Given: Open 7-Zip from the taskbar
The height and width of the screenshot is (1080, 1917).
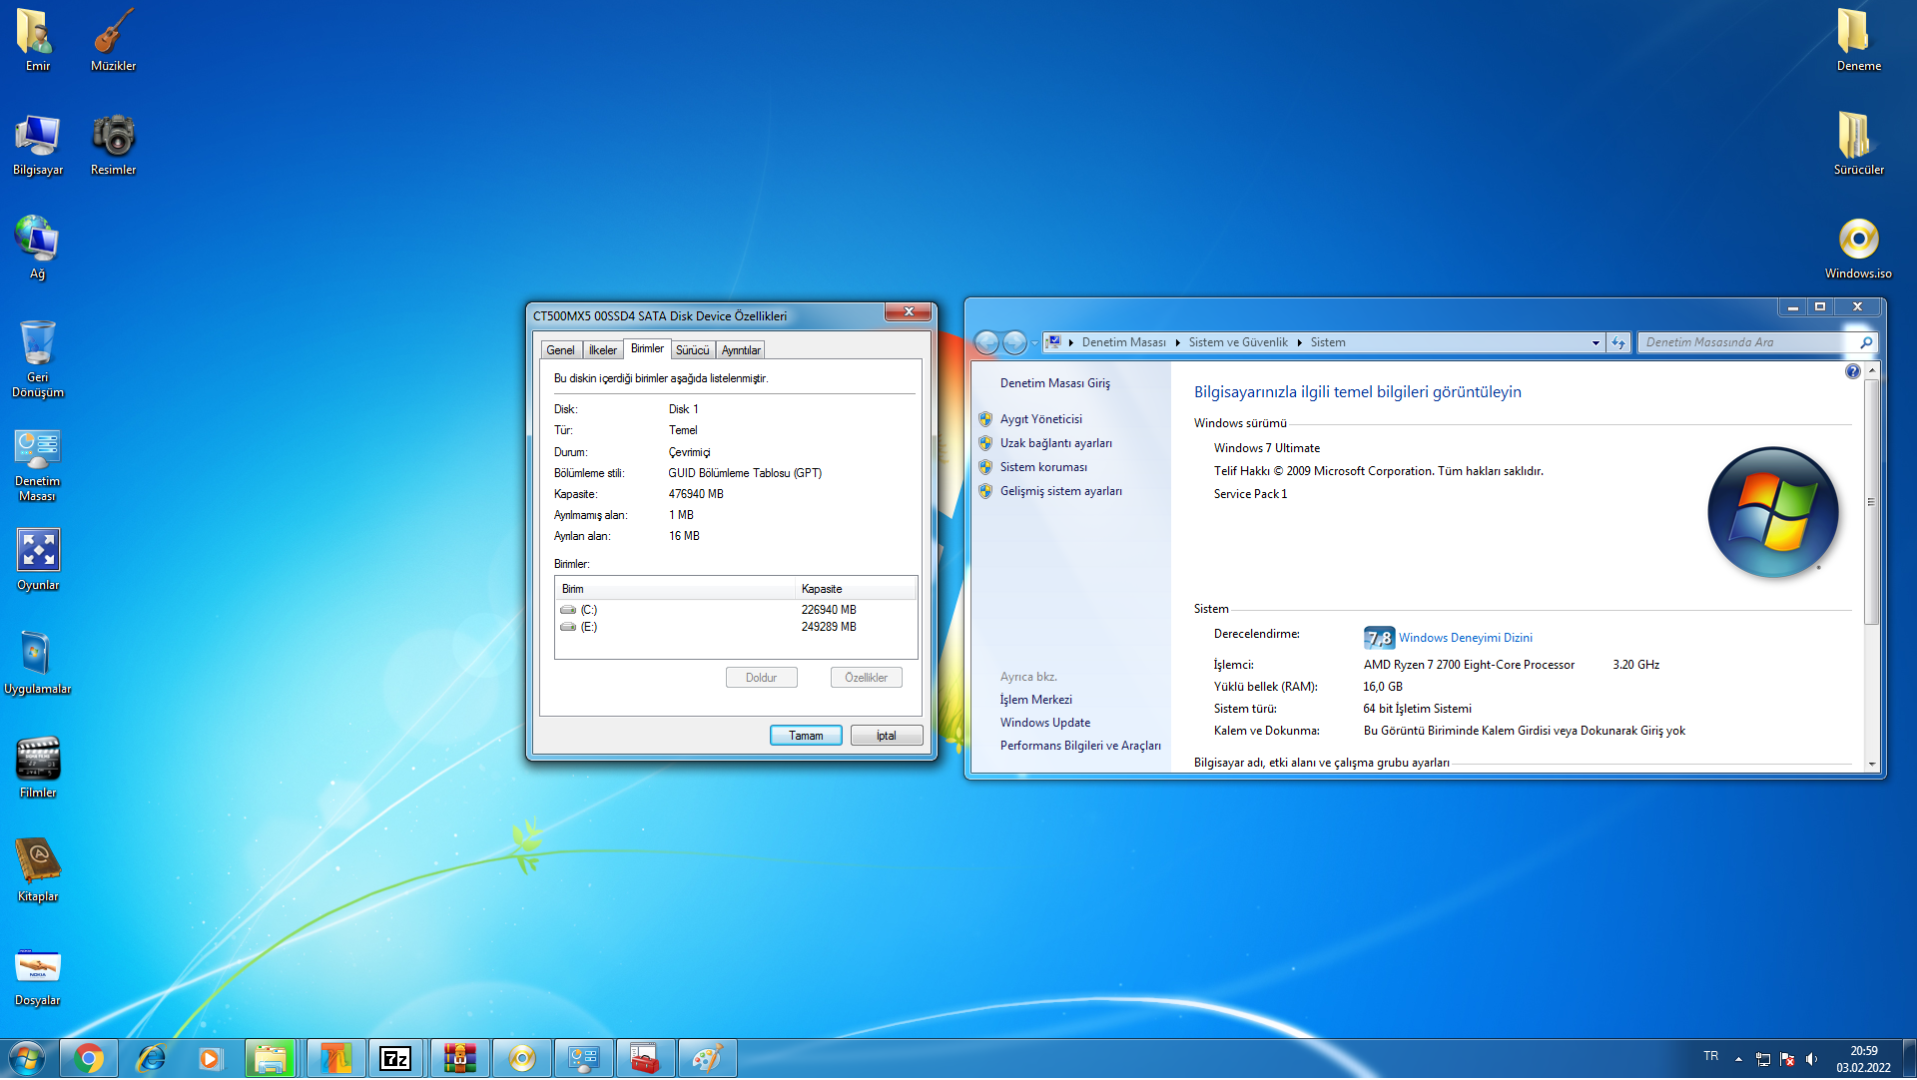Looking at the screenshot, I should [395, 1058].
